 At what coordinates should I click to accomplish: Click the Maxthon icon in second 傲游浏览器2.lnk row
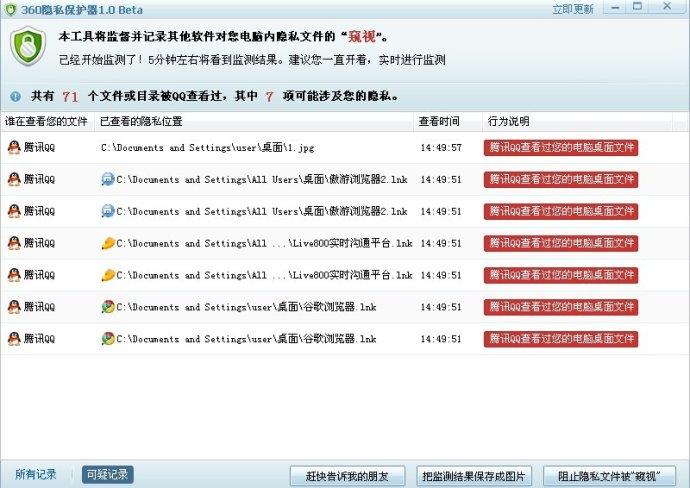(x=108, y=211)
